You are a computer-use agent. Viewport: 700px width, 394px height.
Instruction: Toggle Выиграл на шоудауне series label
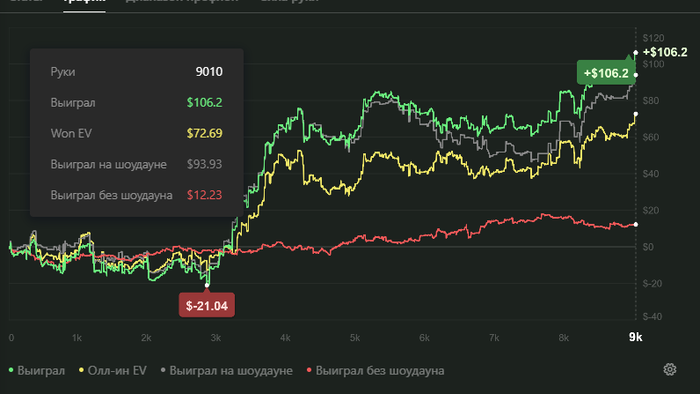[231, 371]
